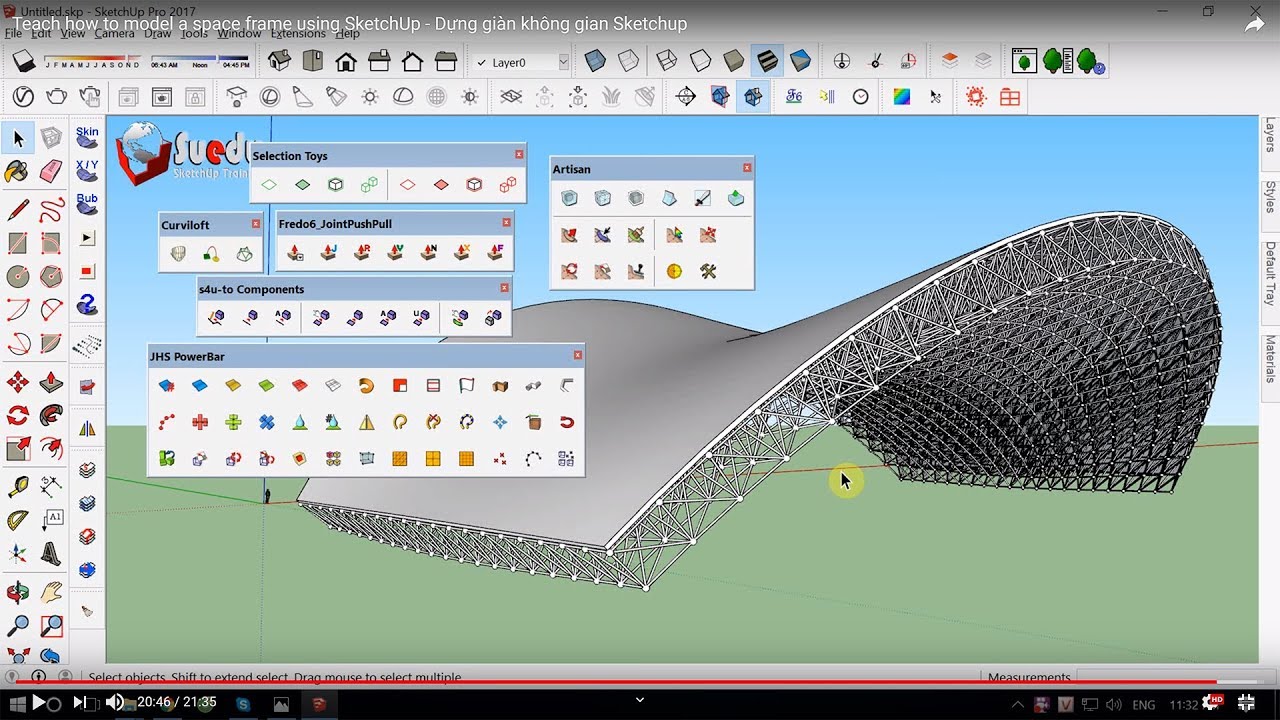
Task: Click the JHS PowerBar red cross icon
Action: 200,422
